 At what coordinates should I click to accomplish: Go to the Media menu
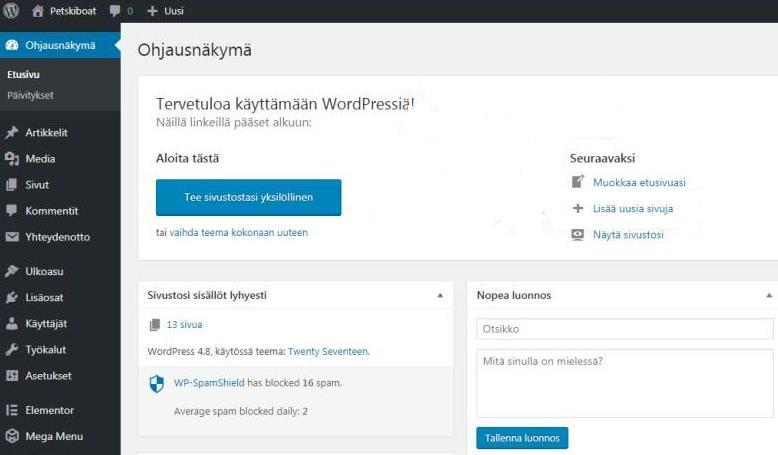pos(40,159)
